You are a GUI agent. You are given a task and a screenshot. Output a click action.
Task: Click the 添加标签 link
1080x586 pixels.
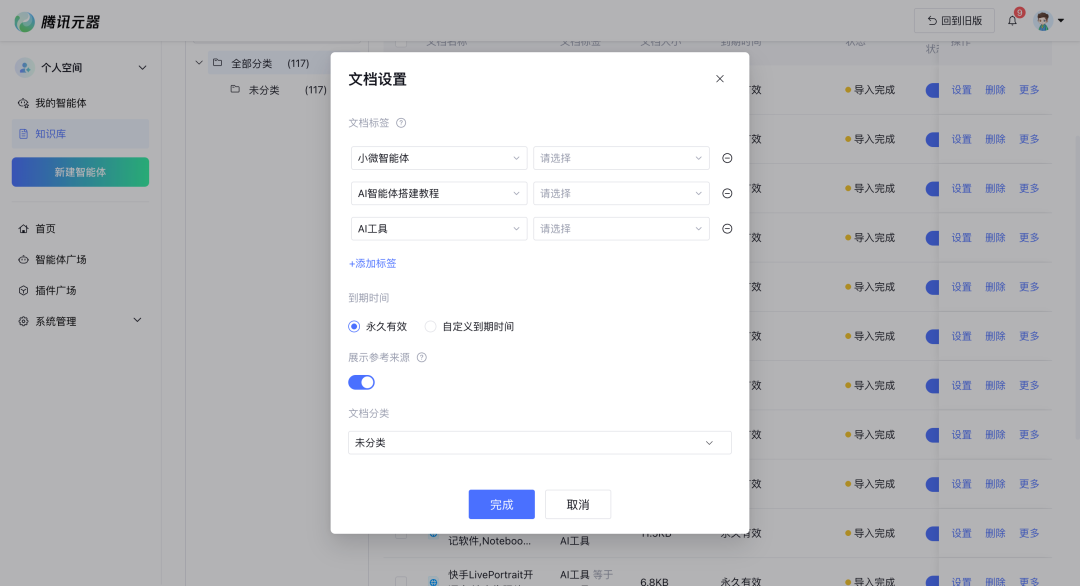(x=373, y=264)
